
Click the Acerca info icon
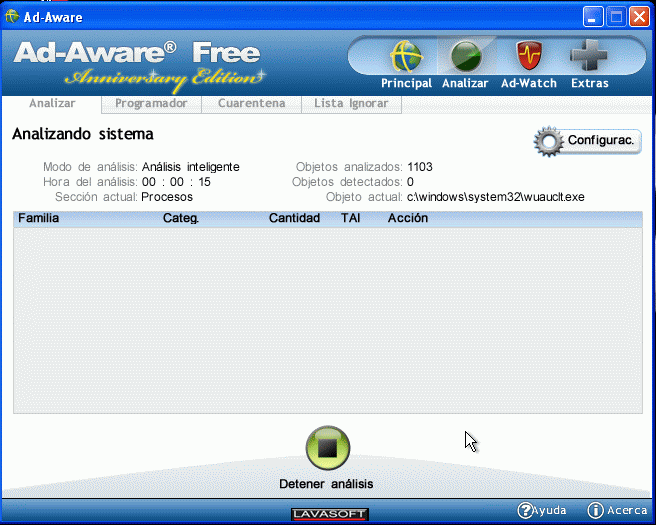coord(595,510)
